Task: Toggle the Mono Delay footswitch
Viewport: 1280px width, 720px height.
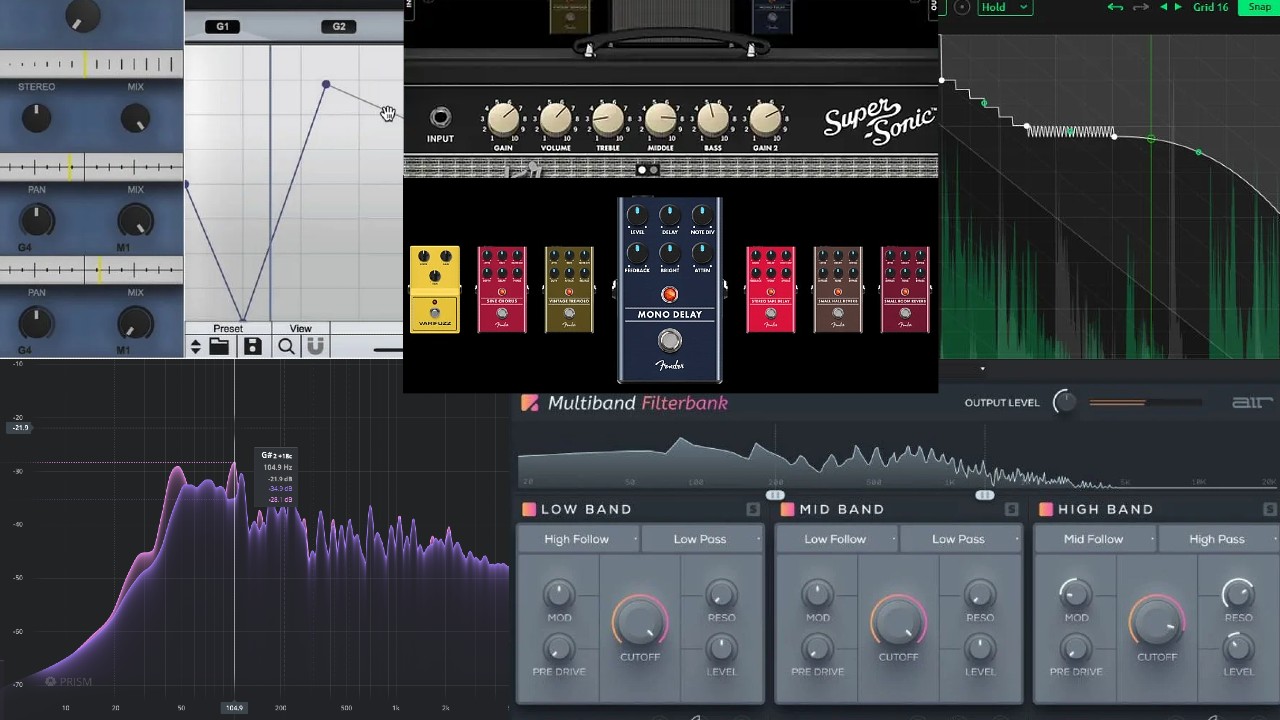Action: point(670,342)
